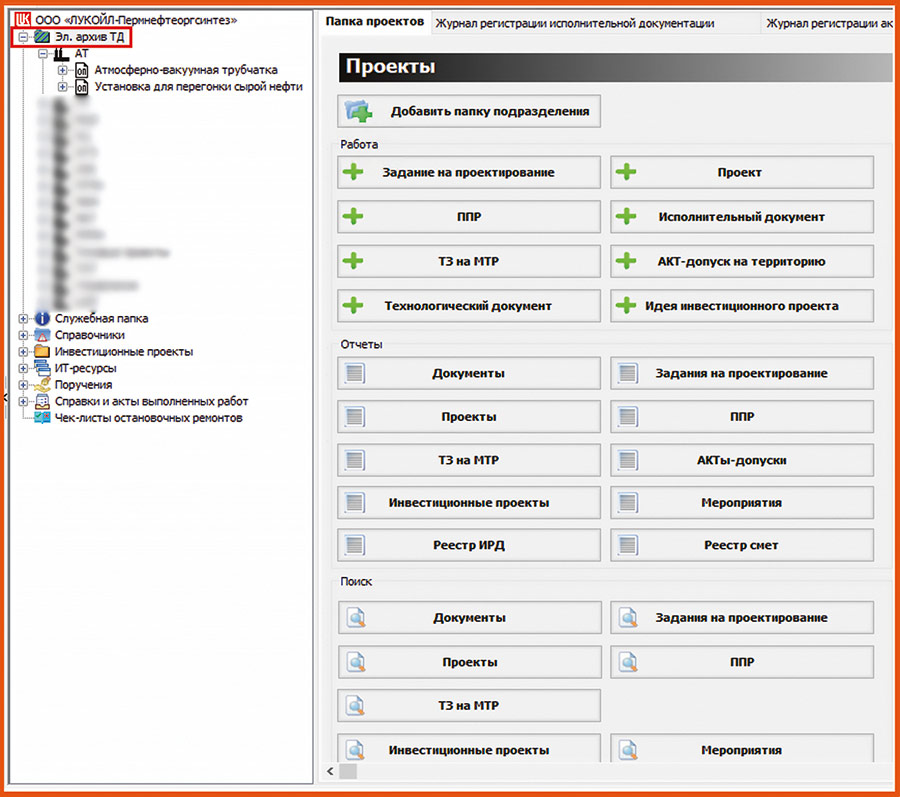The width and height of the screenshot is (900, 797).
Task: Click the Поручения tree icon
Action: tap(42, 385)
